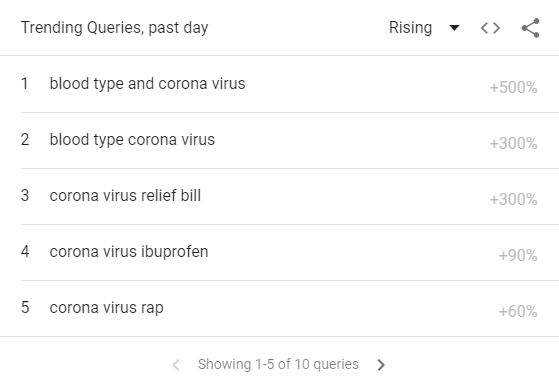Image resolution: width=559 pixels, height=387 pixels.
Task: Open corona virus rap query
Action: click(107, 308)
